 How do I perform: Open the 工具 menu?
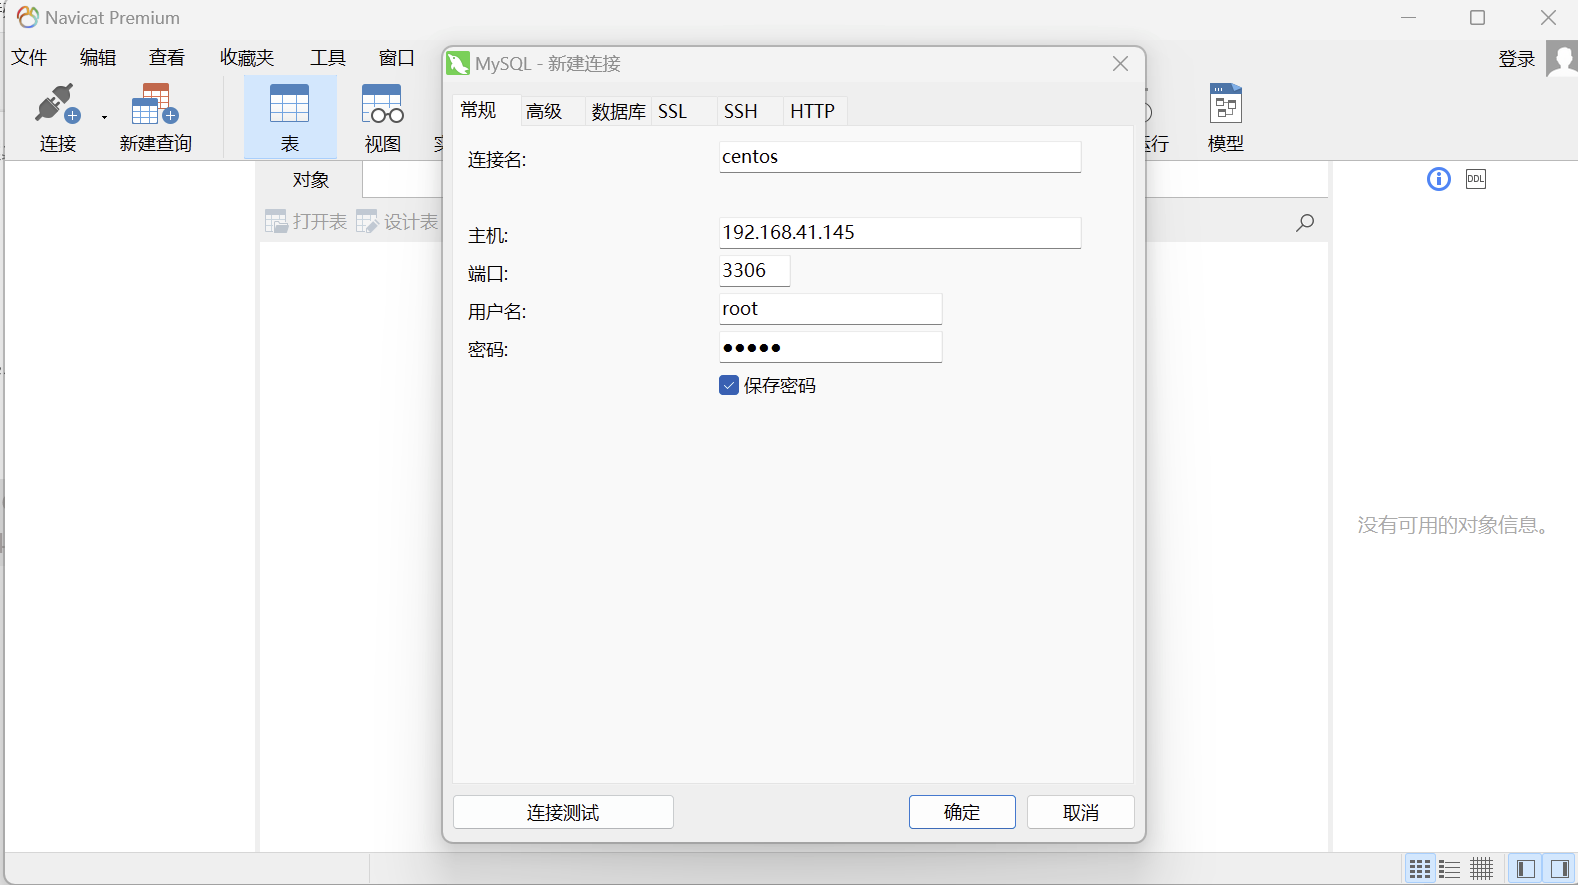click(328, 58)
